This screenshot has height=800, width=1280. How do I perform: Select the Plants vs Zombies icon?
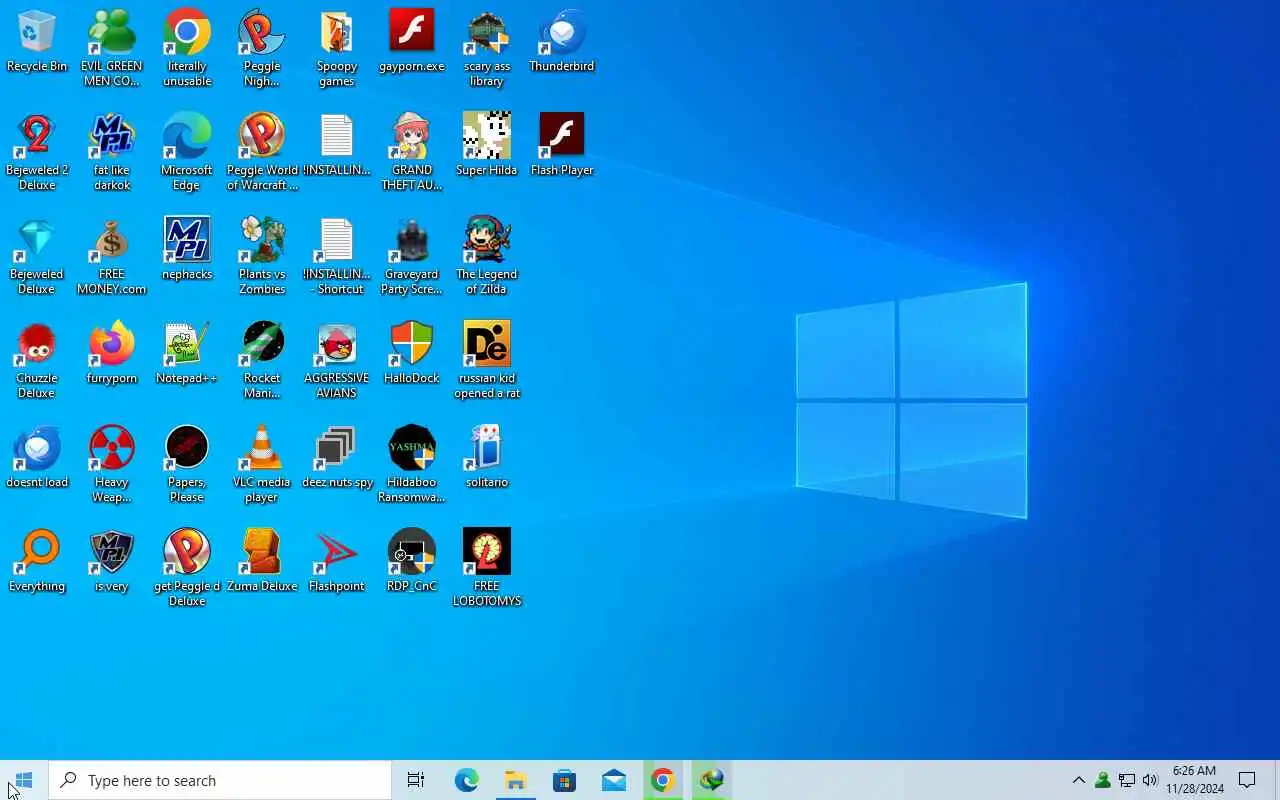[x=262, y=257]
